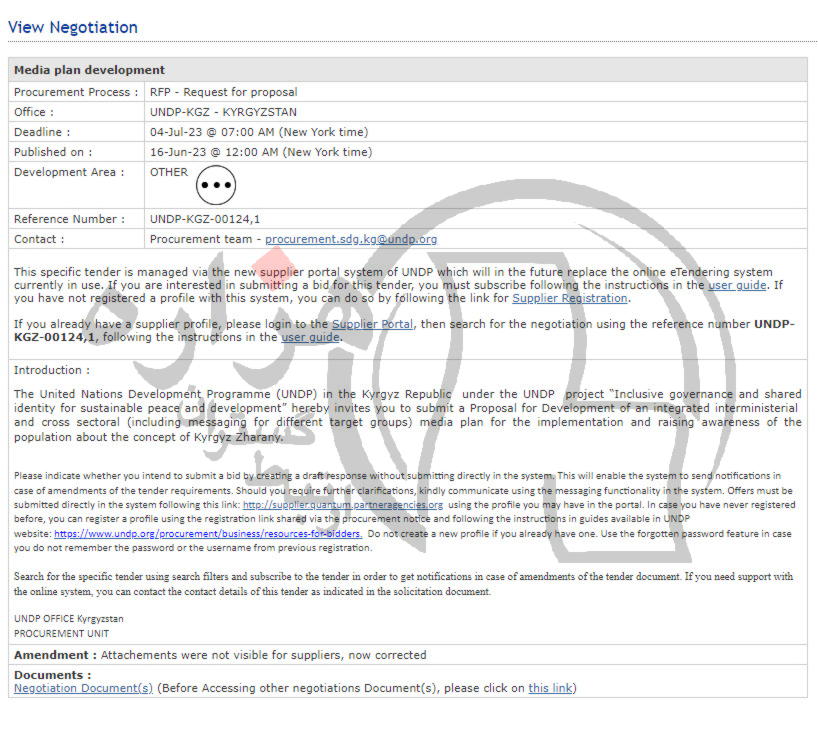818x742 pixels.
Task: Open user guide link after bold reference number
Action: 310,337
